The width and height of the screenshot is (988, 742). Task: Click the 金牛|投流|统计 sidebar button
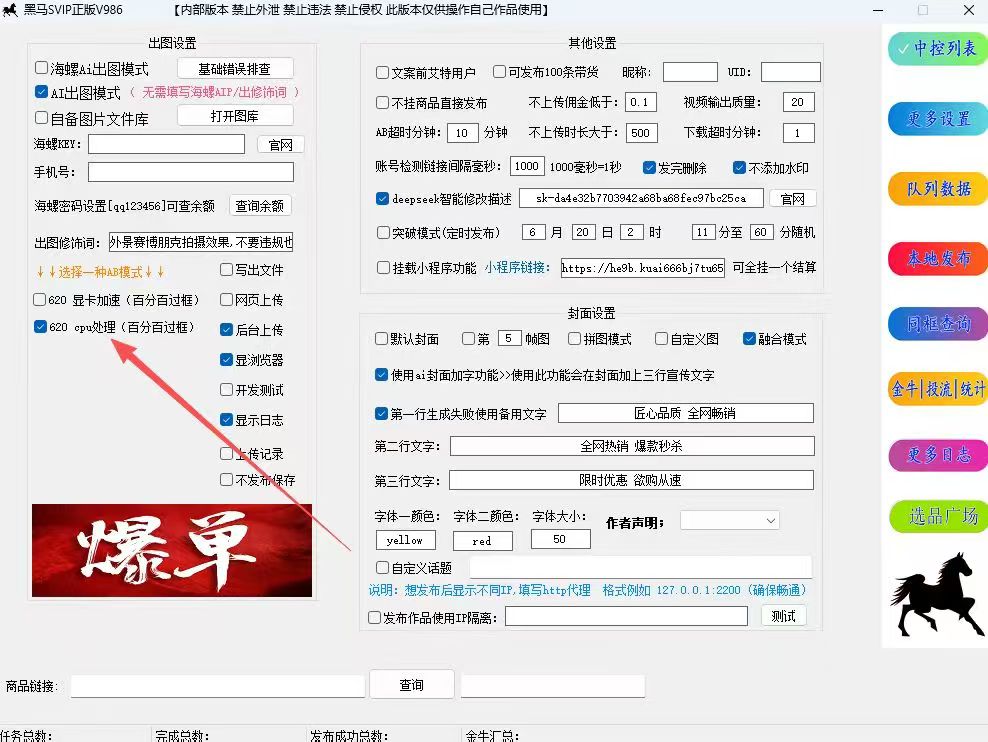coord(938,389)
